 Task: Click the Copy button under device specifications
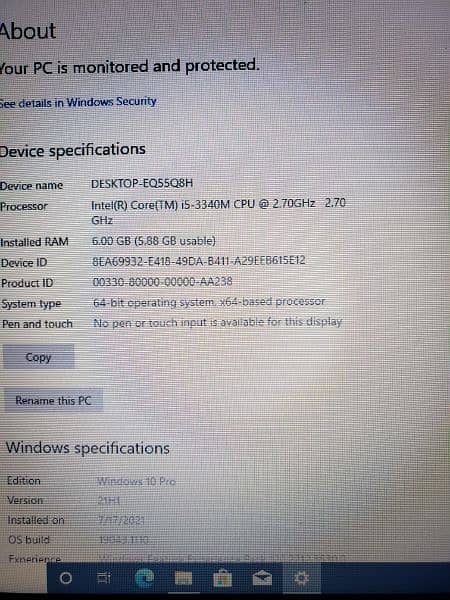(x=39, y=357)
